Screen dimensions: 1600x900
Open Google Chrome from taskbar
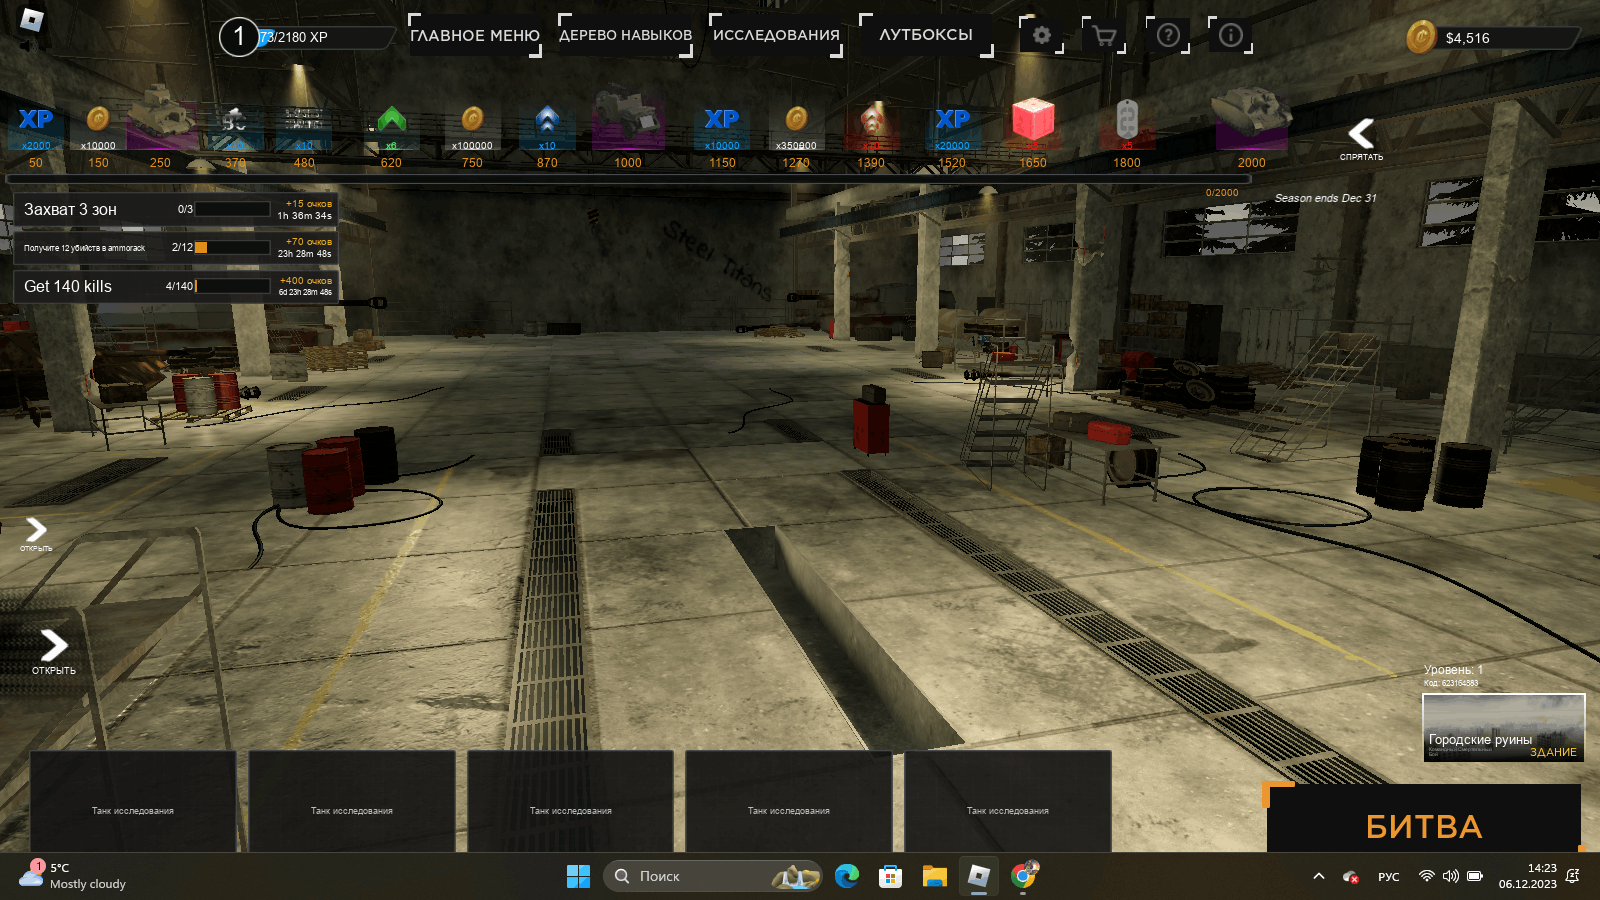click(1023, 876)
